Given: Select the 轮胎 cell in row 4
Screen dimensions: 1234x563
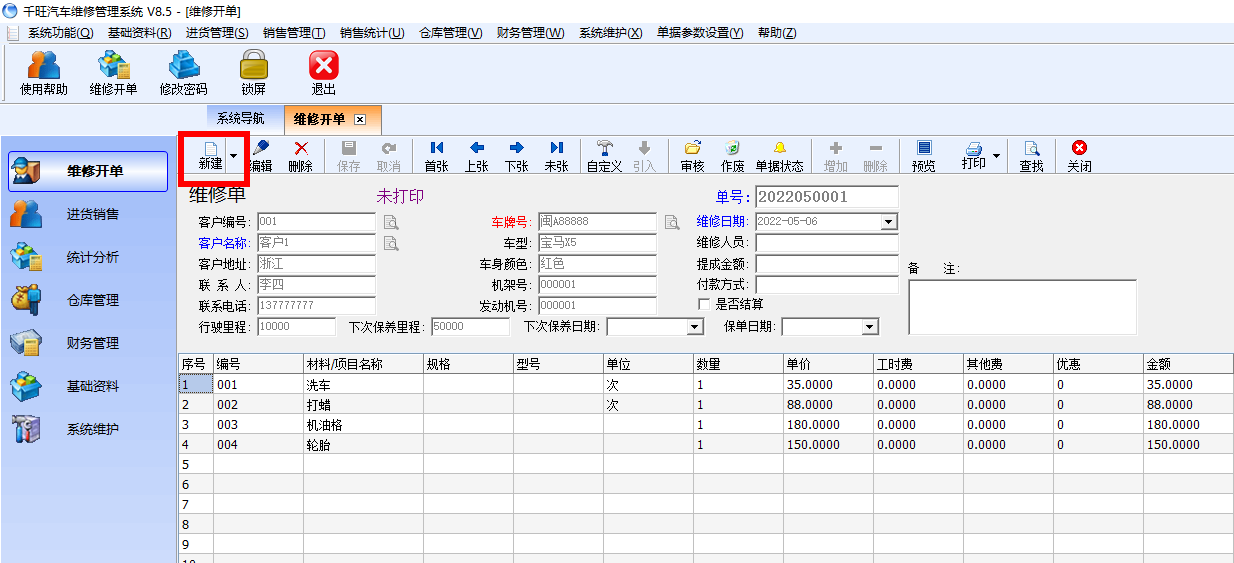Looking at the screenshot, I should 363,444.
